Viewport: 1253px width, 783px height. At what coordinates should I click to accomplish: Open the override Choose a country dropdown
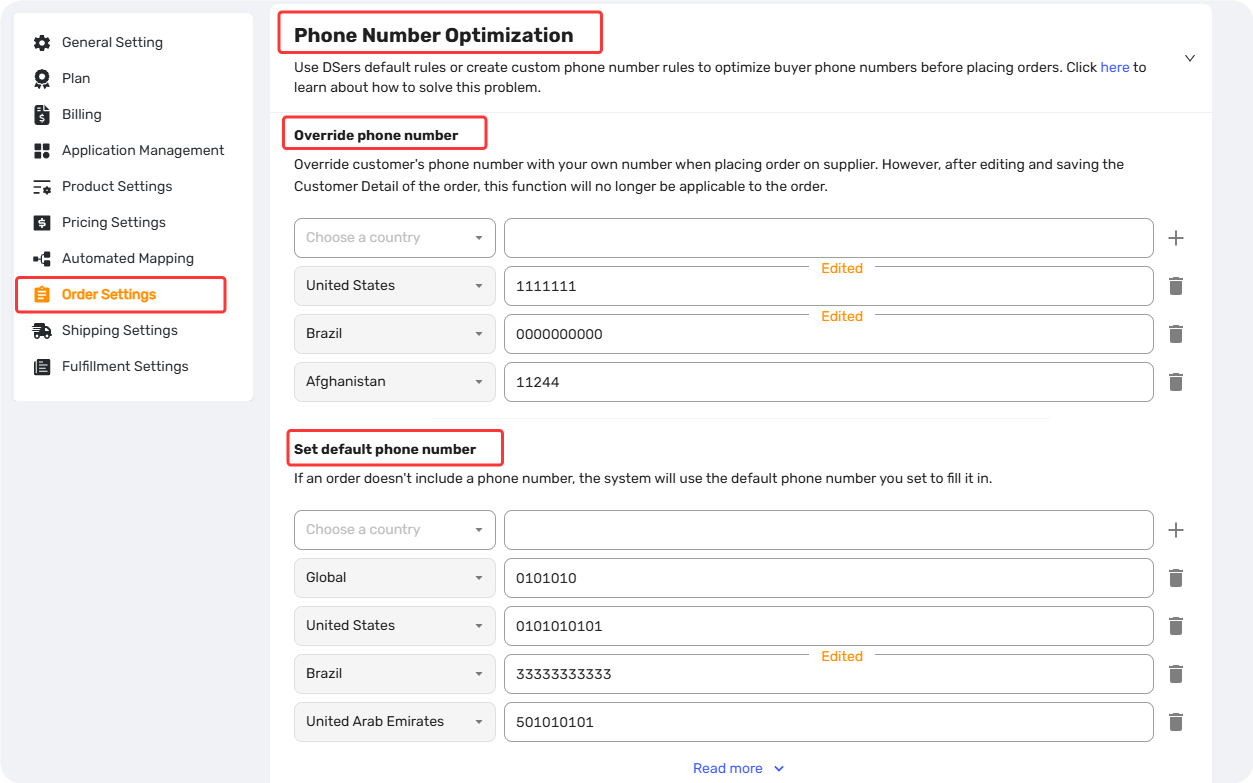pyautogui.click(x=395, y=238)
